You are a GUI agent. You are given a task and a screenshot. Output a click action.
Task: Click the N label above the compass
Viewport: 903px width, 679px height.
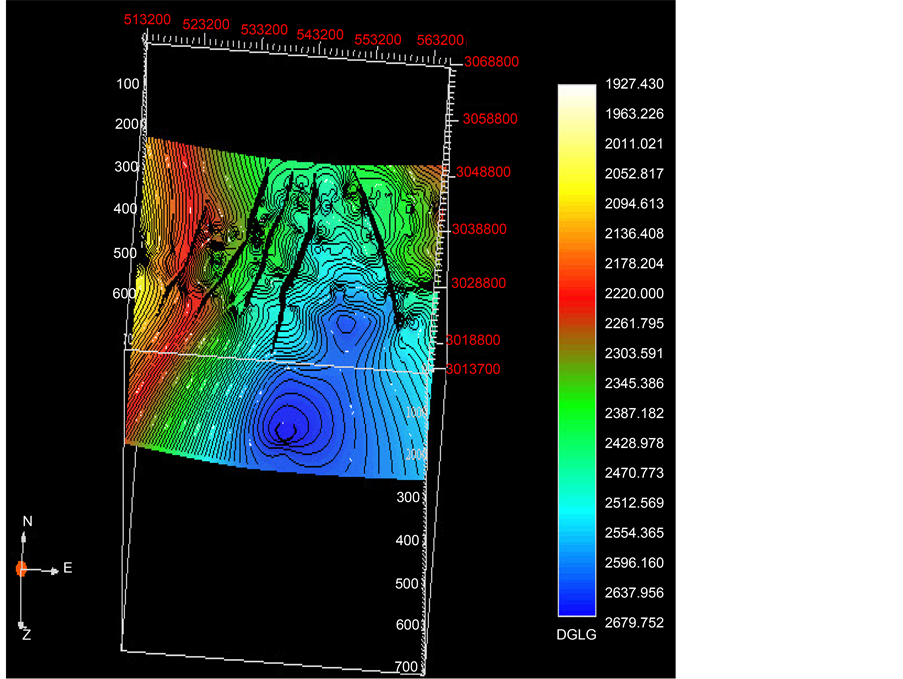[27, 522]
